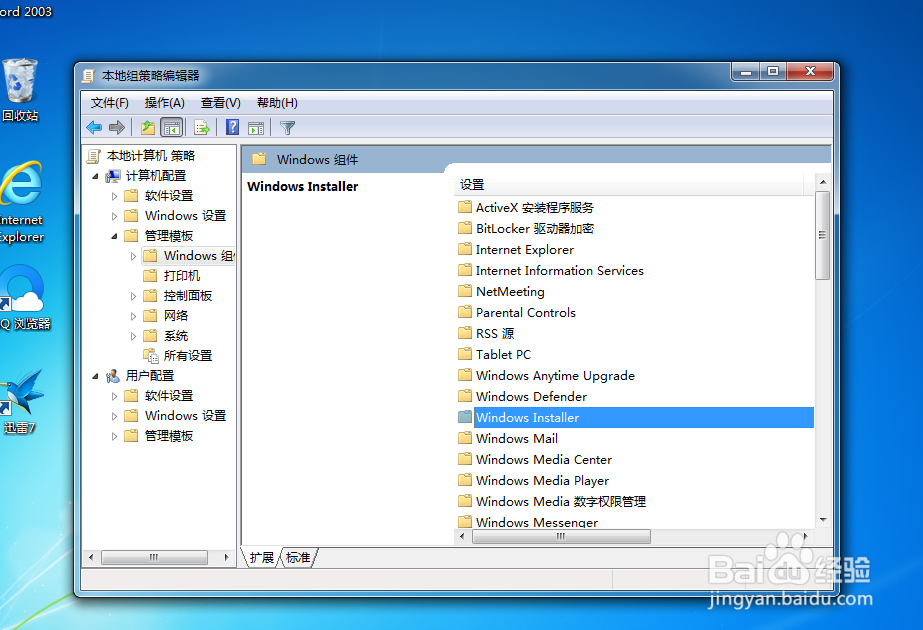The height and width of the screenshot is (630, 923).
Task: Expand 软件设置 under 计算机配置
Action: tap(114, 196)
